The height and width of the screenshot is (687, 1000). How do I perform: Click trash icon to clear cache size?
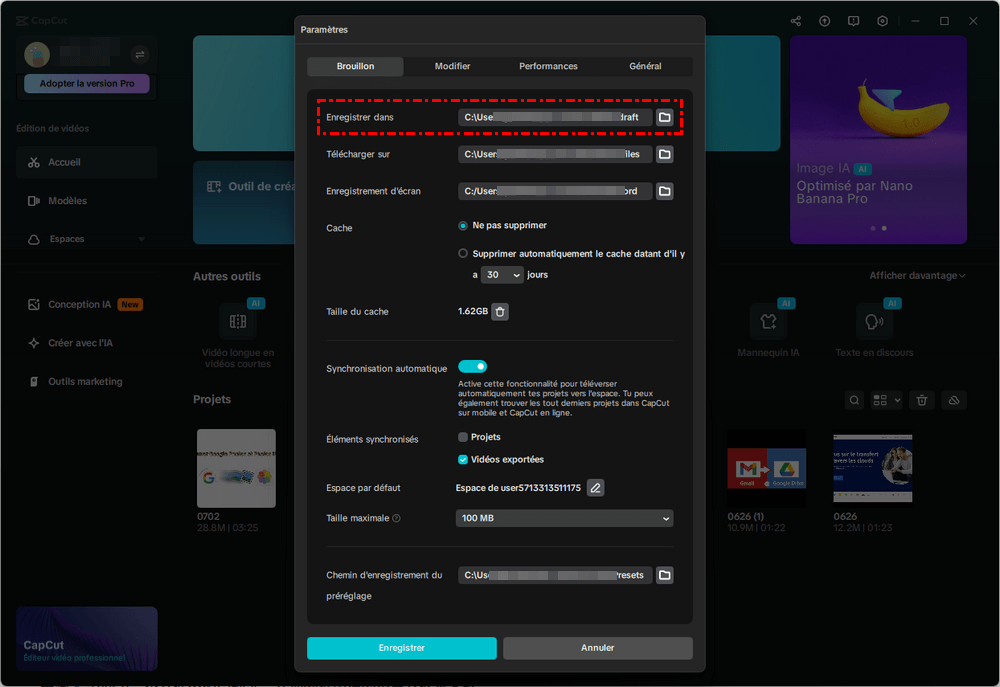pyautogui.click(x=500, y=312)
